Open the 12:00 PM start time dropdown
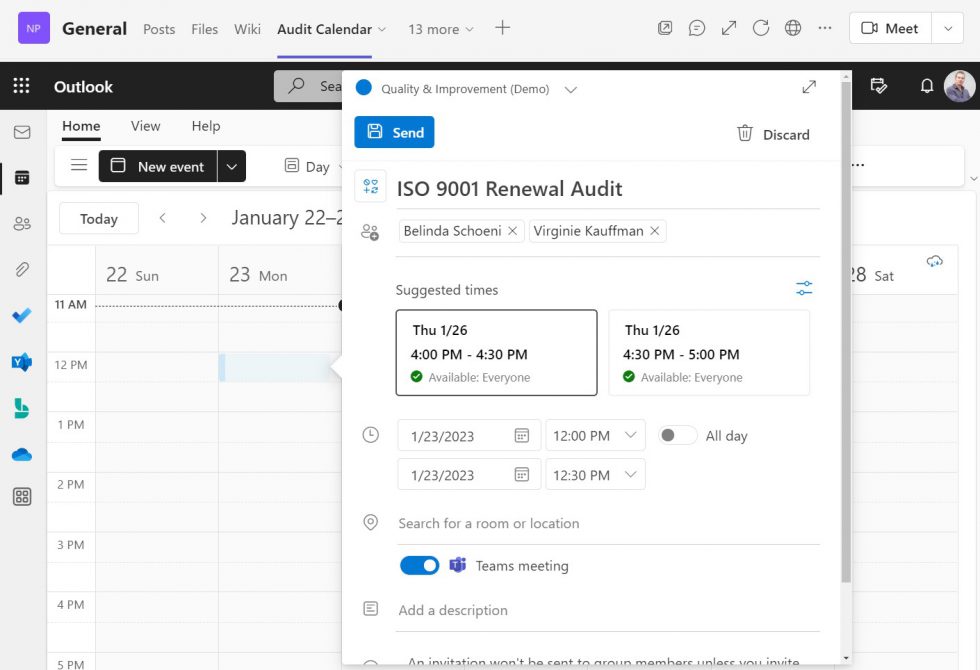The width and height of the screenshot is (980, 670). click(x=595, y=435)
